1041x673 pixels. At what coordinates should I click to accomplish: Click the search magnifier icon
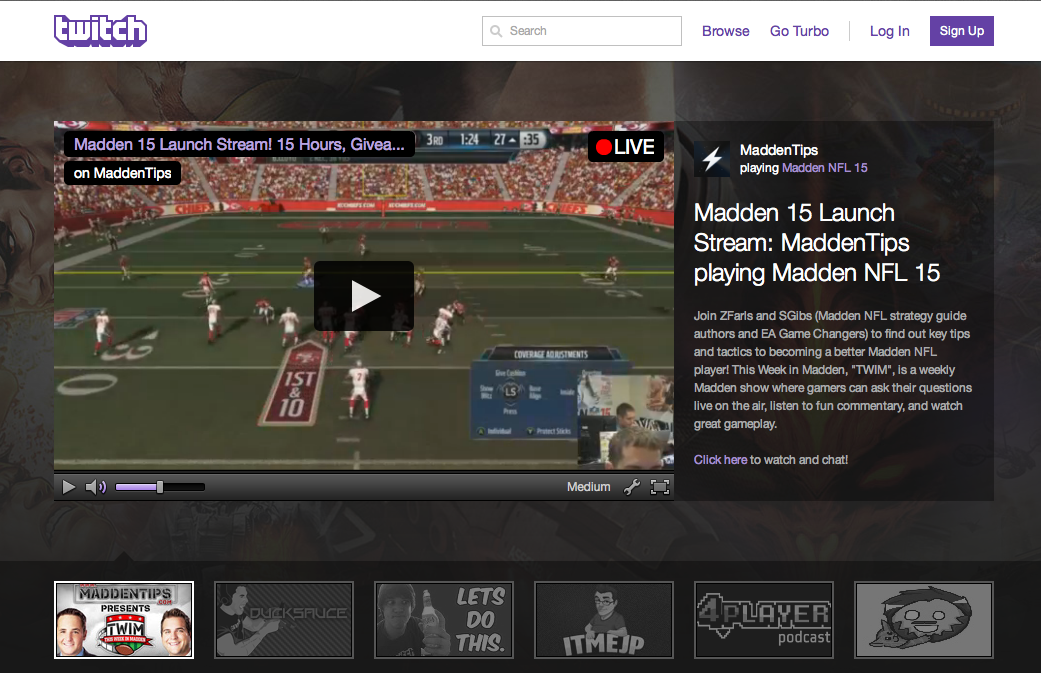pyautogui.click(x=496, y=31)
